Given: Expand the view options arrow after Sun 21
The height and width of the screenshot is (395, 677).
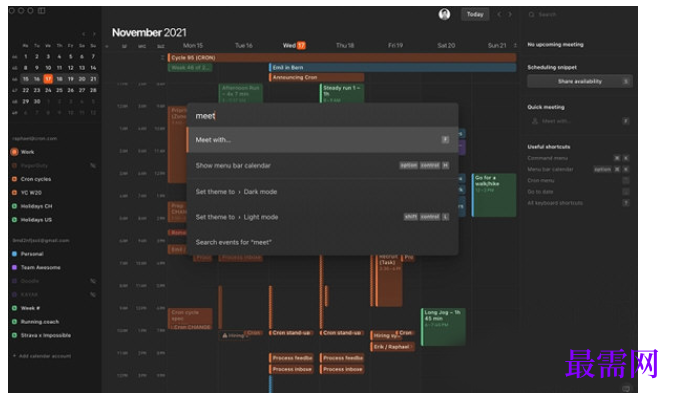Looking at the screenshot, I should [515, 45].
